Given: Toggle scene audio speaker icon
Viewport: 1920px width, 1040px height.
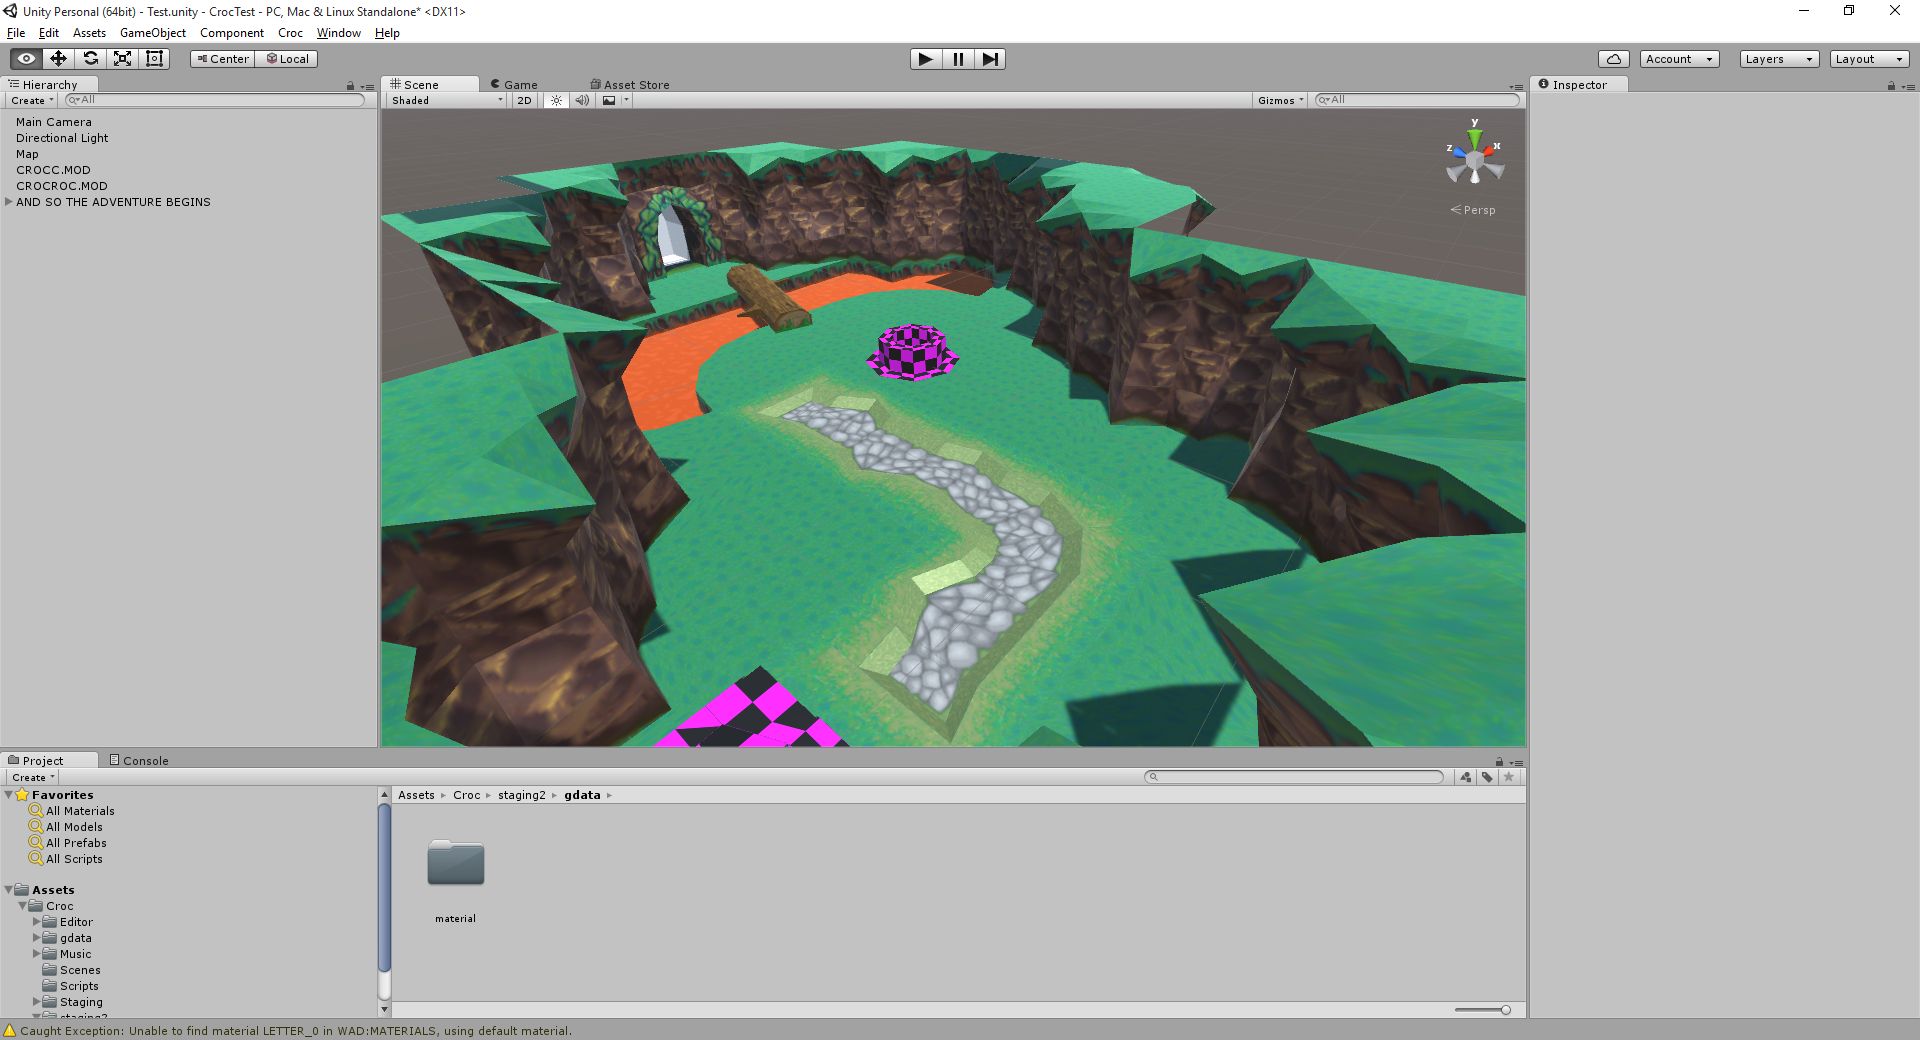Looking at the screenshot, I should click(582, 100).
